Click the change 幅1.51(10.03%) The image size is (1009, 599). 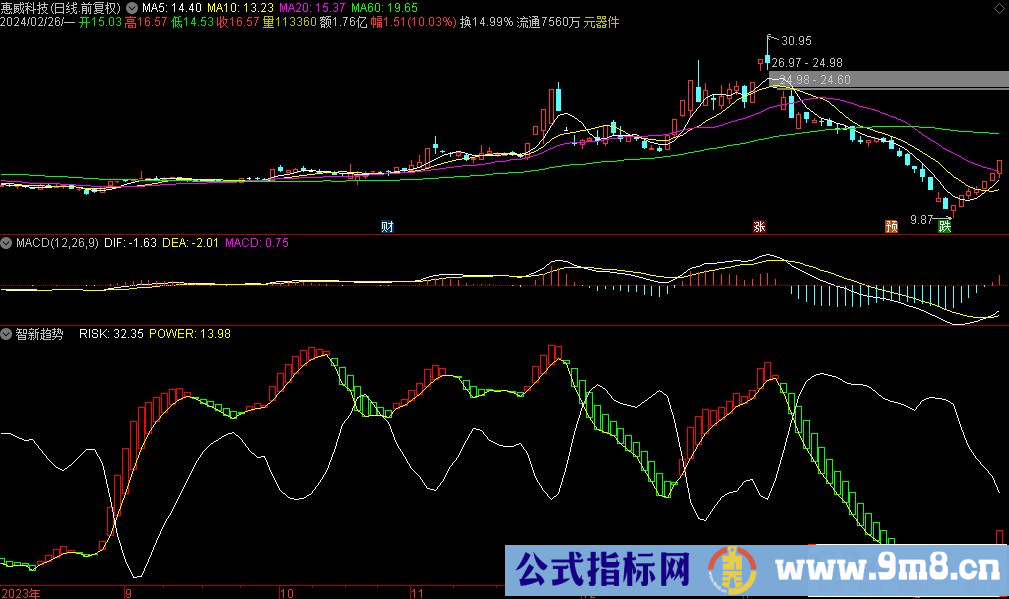click(413, 23)
